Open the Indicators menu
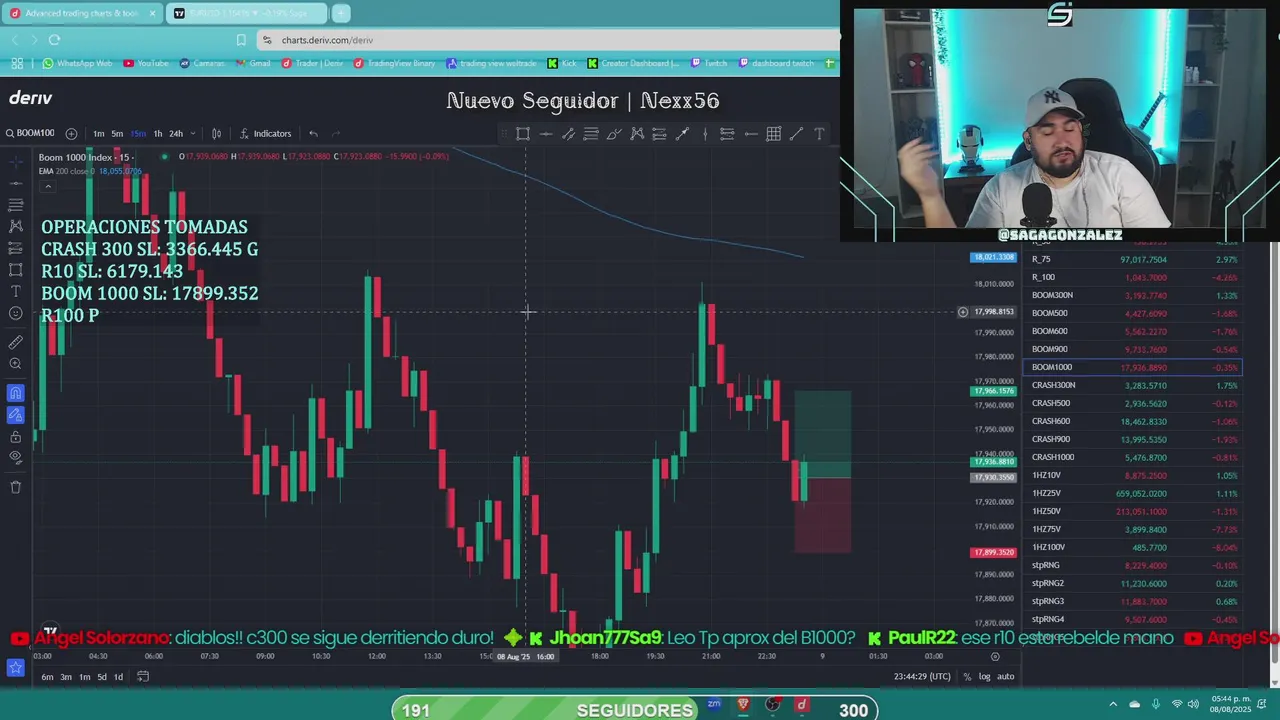The height and width of the screenshot is (720, 1280). click(x=265, y=134)
